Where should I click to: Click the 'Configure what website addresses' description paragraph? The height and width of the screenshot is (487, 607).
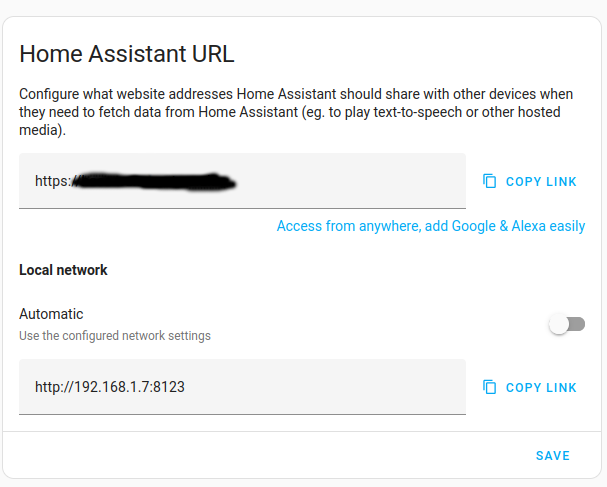click(x=296, y=112)
